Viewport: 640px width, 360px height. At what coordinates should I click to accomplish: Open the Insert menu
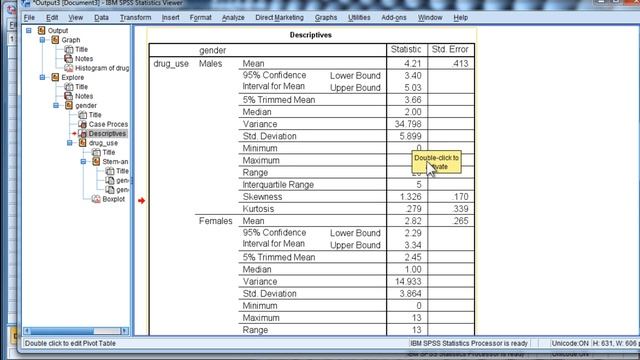pyautogui.click(x=171, y=18)
